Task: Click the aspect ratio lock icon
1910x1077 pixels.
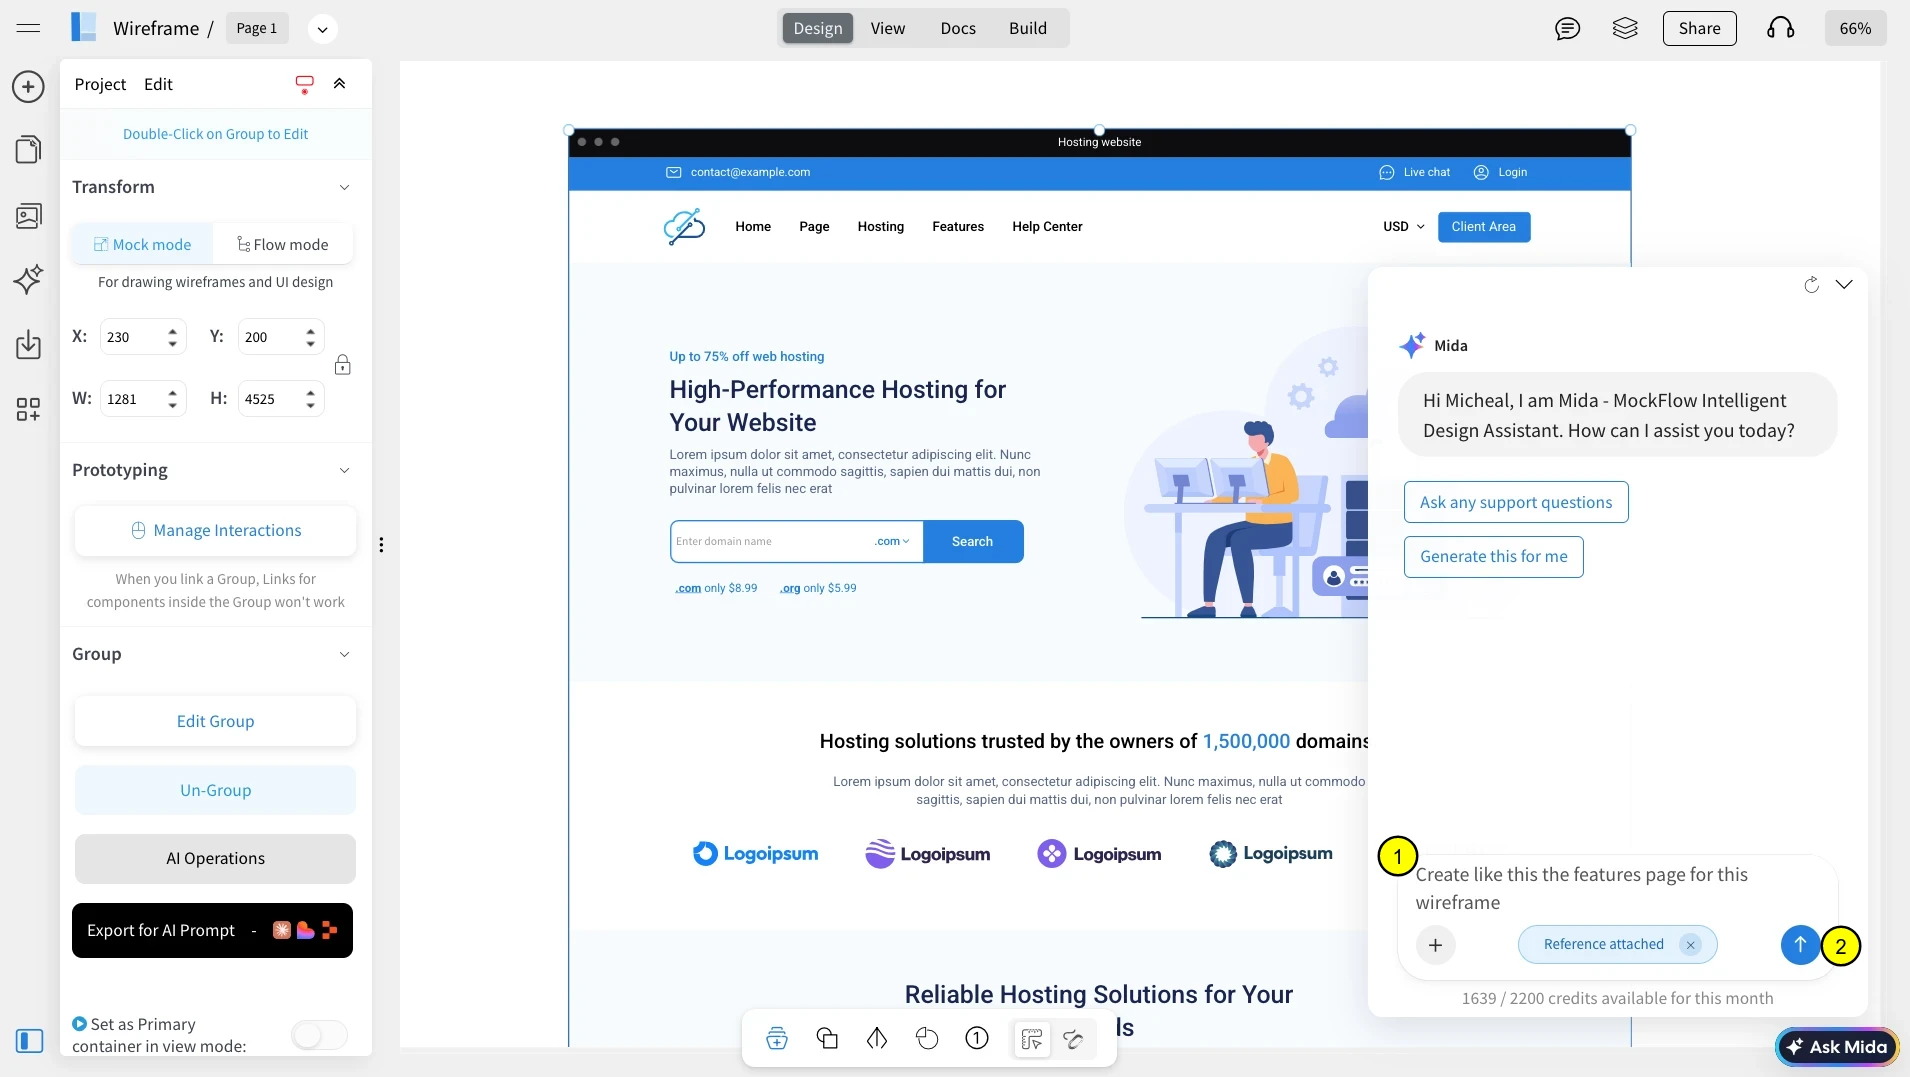Action: point(342,365)
